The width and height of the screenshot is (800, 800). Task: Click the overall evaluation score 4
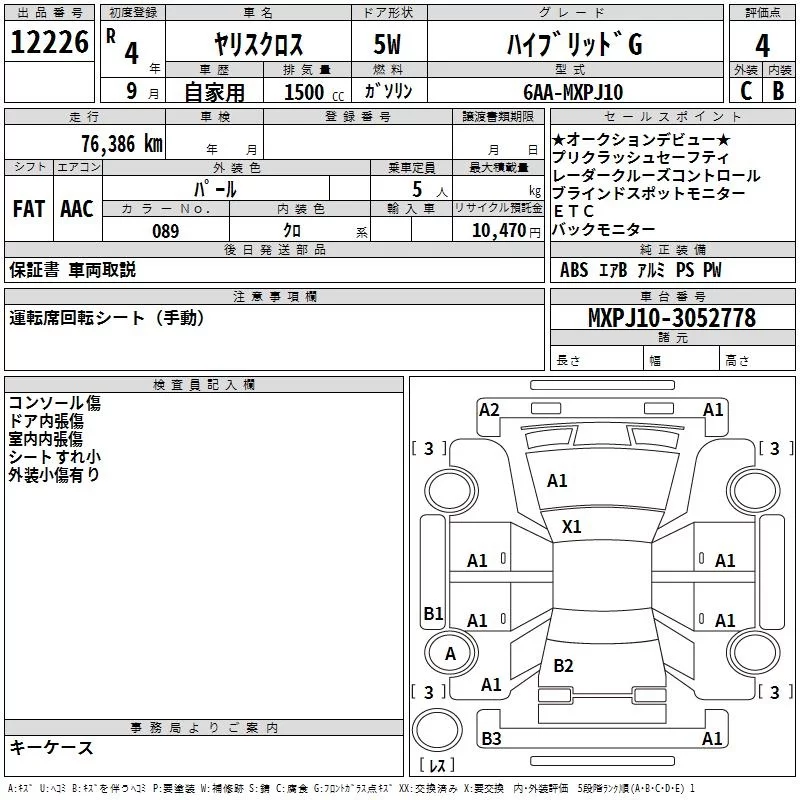[x=762, y=45]
